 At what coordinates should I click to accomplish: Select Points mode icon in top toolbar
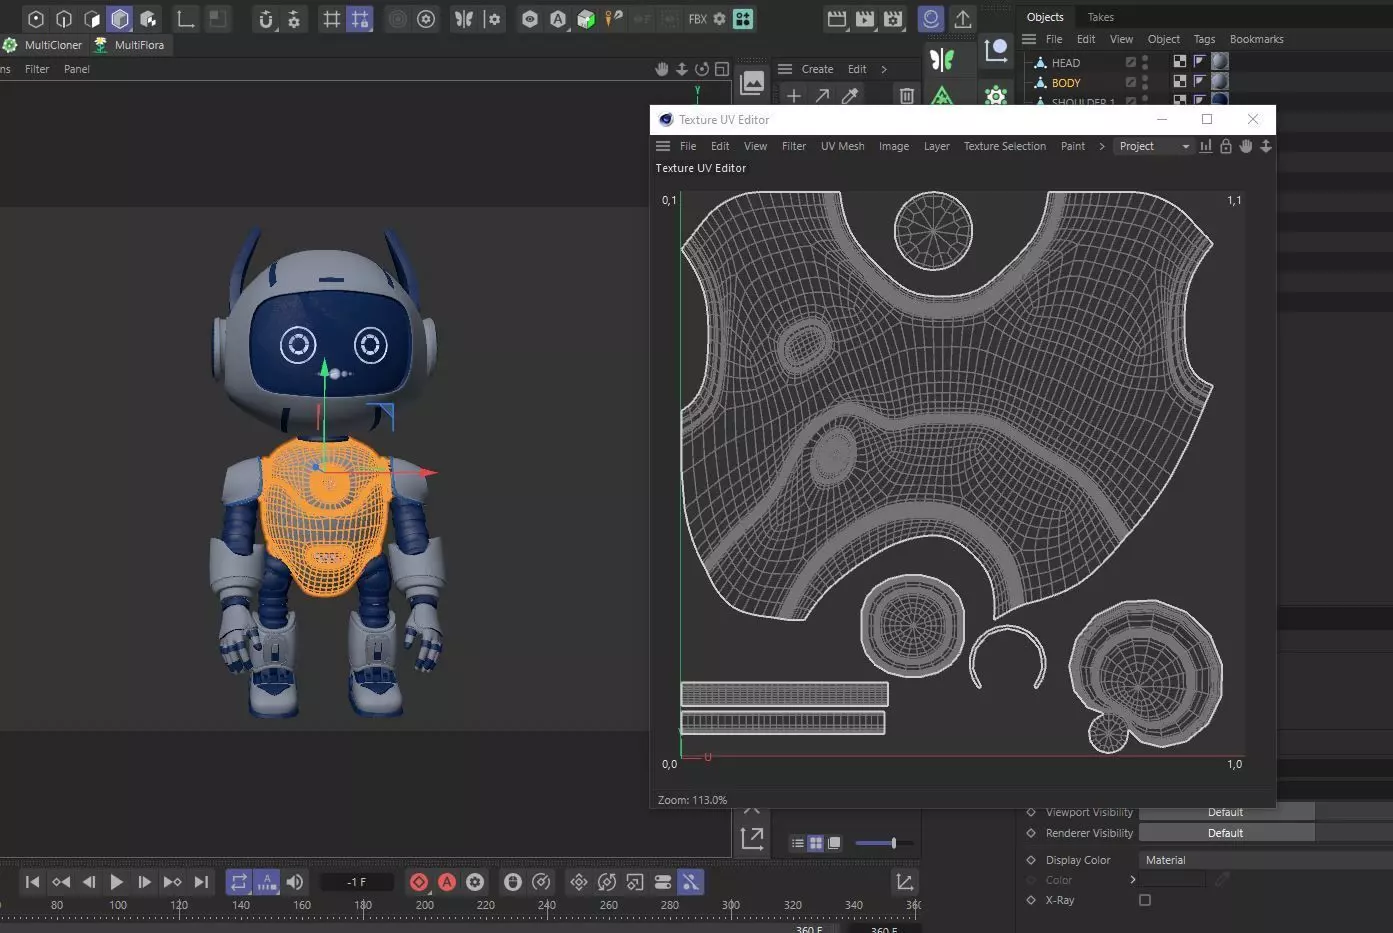(x=36, y=19)
